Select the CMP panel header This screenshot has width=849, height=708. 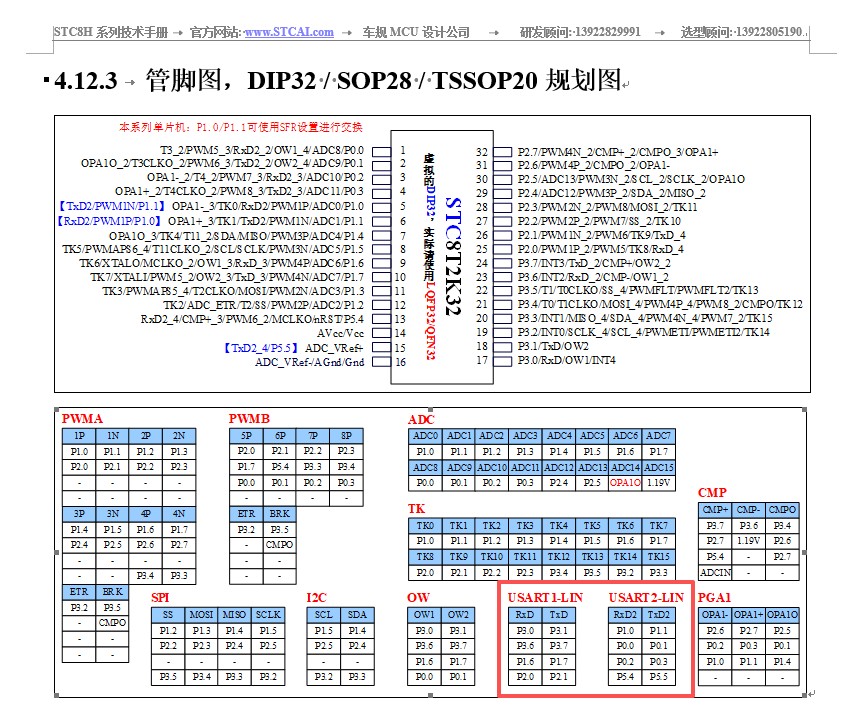[x=712, y=492]
